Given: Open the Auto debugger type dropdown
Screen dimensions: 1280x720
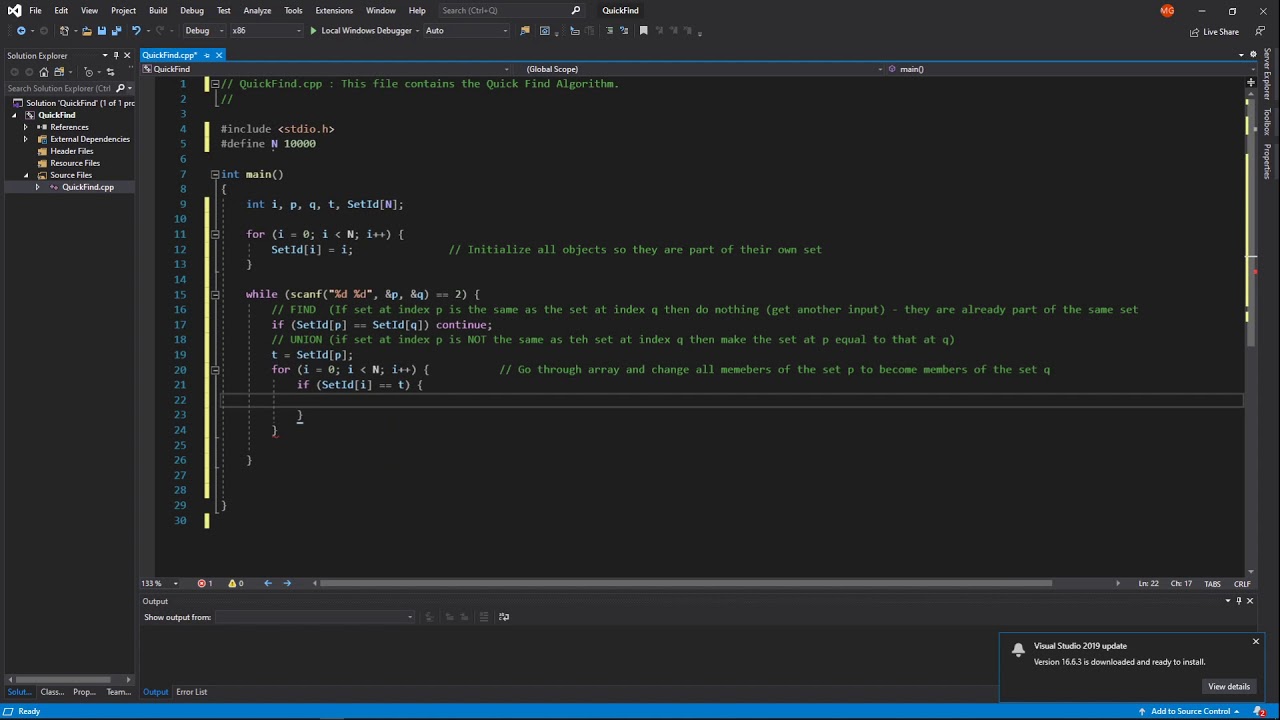Looking at the screenshot, I should (x=466, y=31).
